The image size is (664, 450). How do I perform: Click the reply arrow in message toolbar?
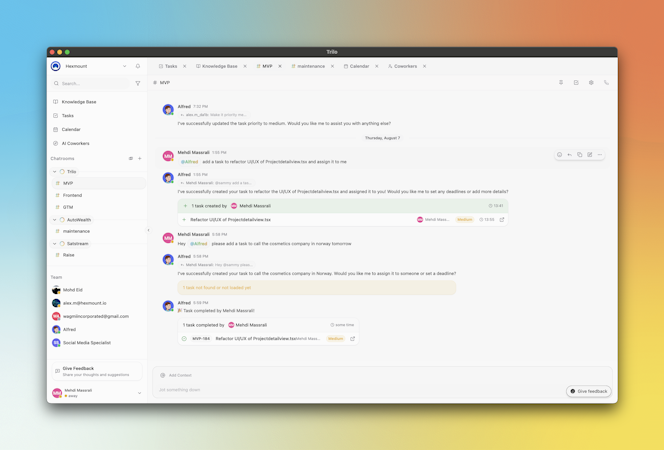tap(570, 155)
